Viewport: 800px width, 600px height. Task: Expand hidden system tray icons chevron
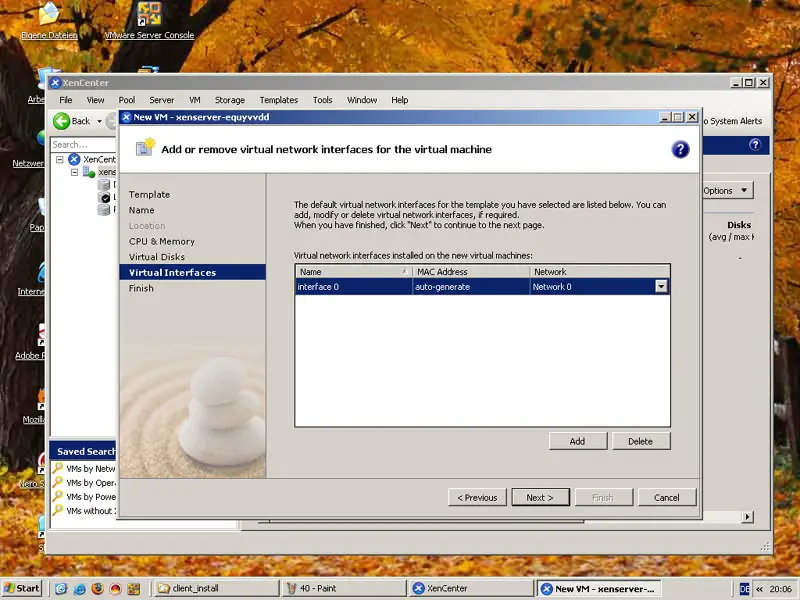(x=759, y=589)
